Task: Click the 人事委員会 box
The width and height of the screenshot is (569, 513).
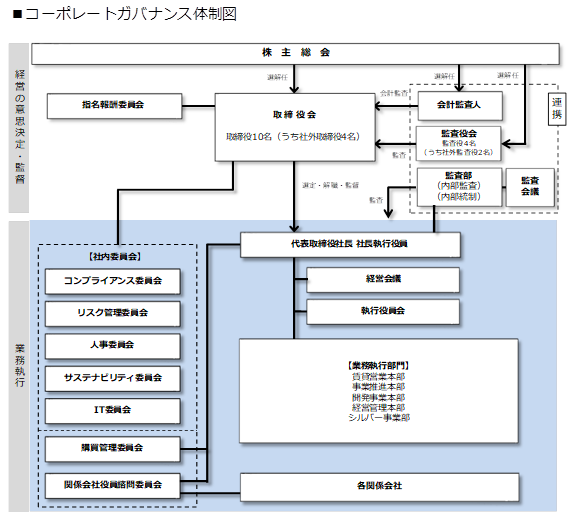Action: (112, 346)
